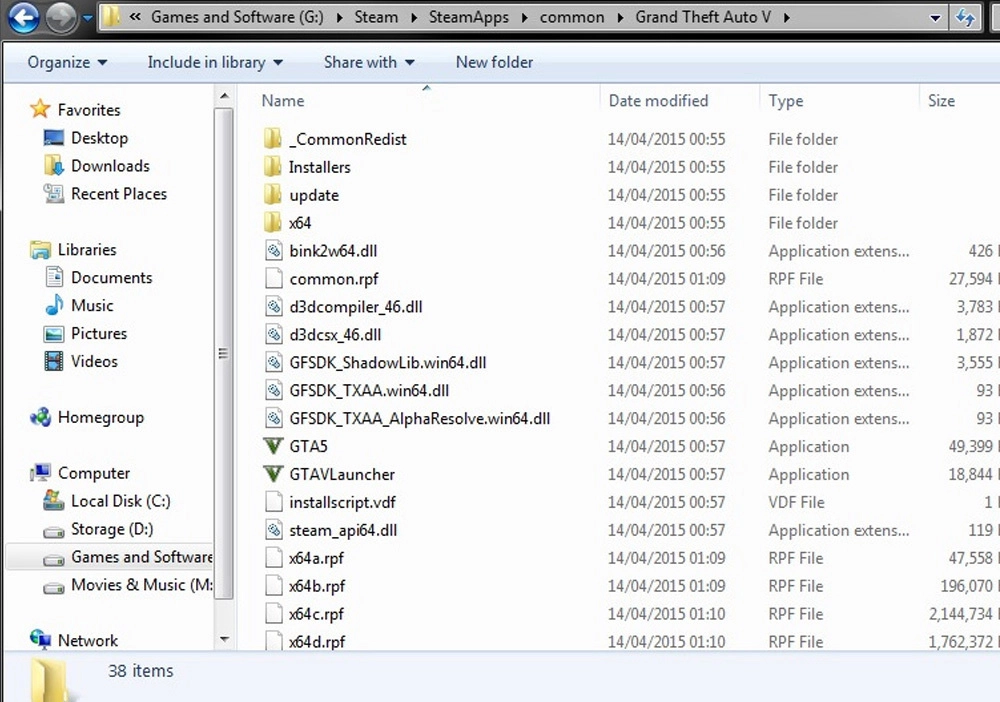Select the x64 folder icon
1000x702 pixels.
273,223
